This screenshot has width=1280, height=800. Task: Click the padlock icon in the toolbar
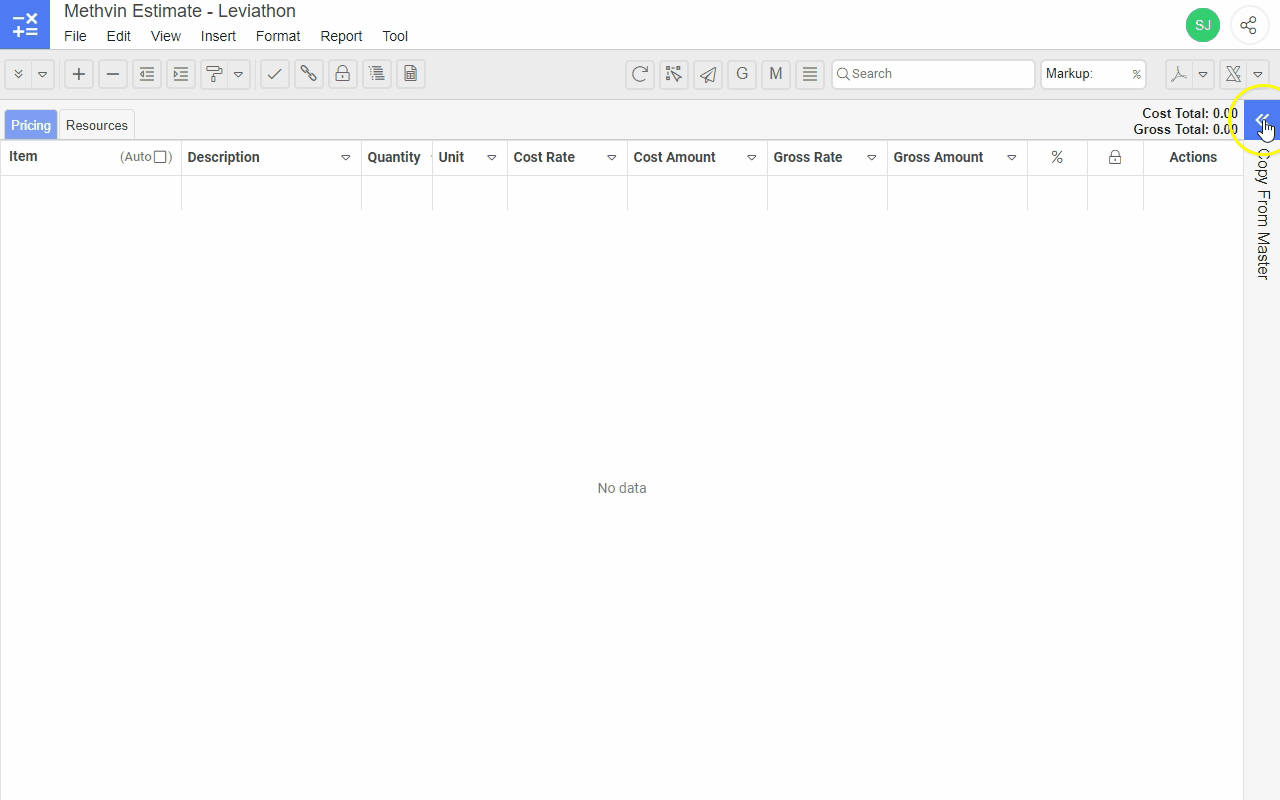[x=342, y=74]
